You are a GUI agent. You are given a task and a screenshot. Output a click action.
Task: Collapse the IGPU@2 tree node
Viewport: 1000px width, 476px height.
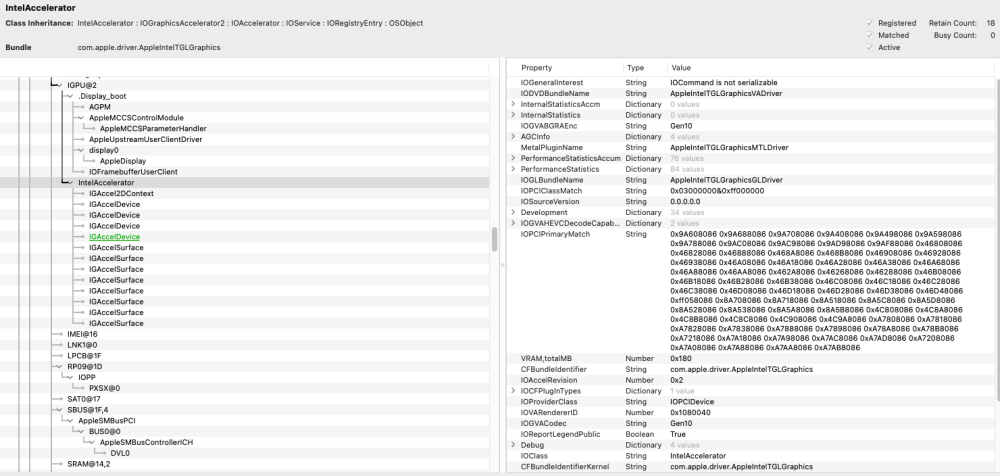tap(60, 85)
